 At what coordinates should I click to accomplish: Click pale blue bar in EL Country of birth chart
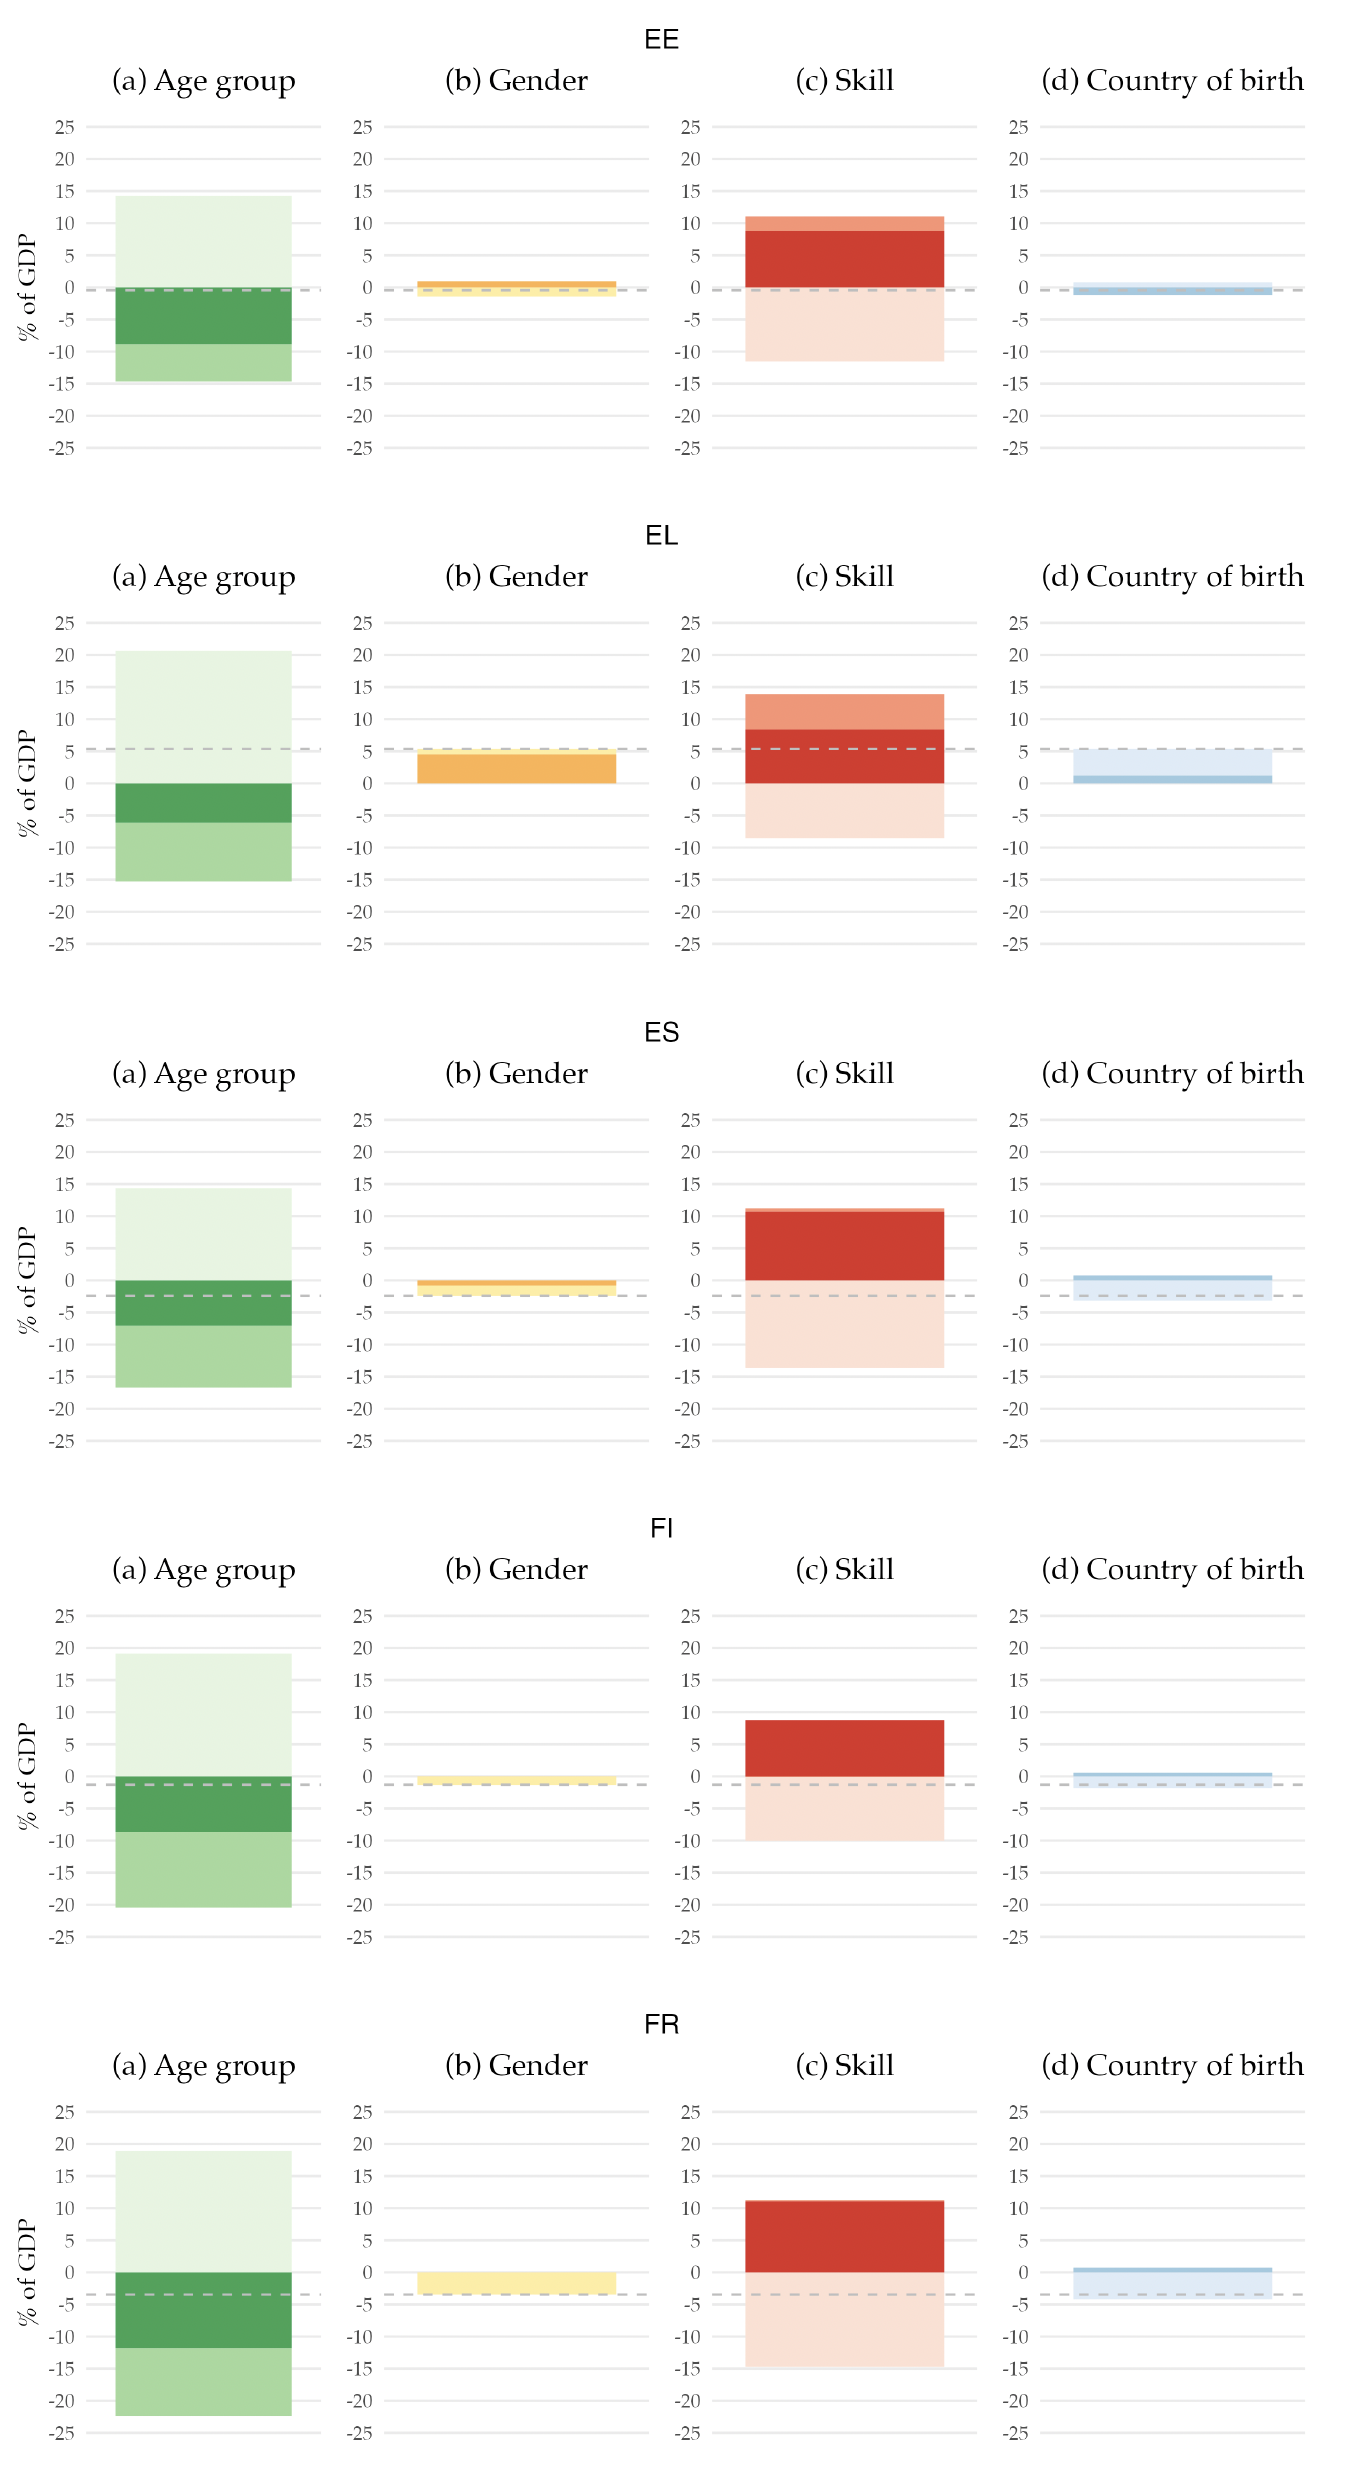pyautogui.click(x=1172, y=762)
